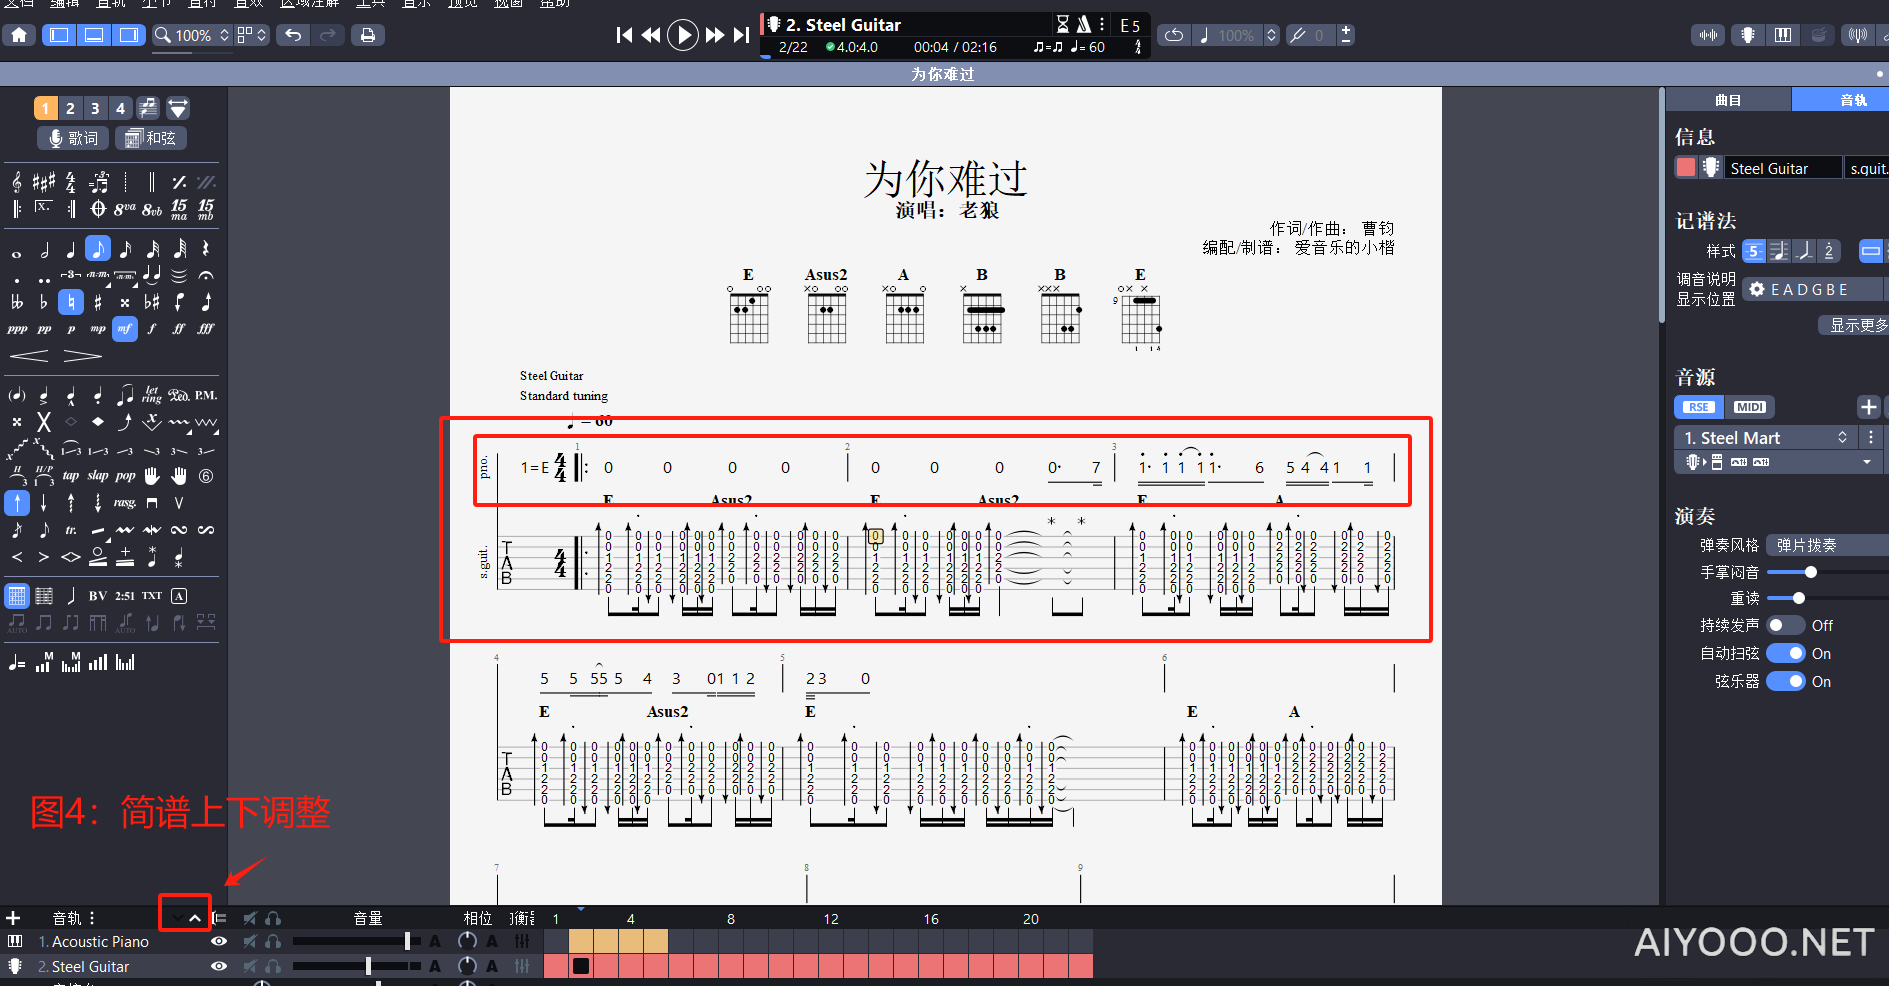Open the 弹片拨奏 playing style dropdown

[1828, 545]
